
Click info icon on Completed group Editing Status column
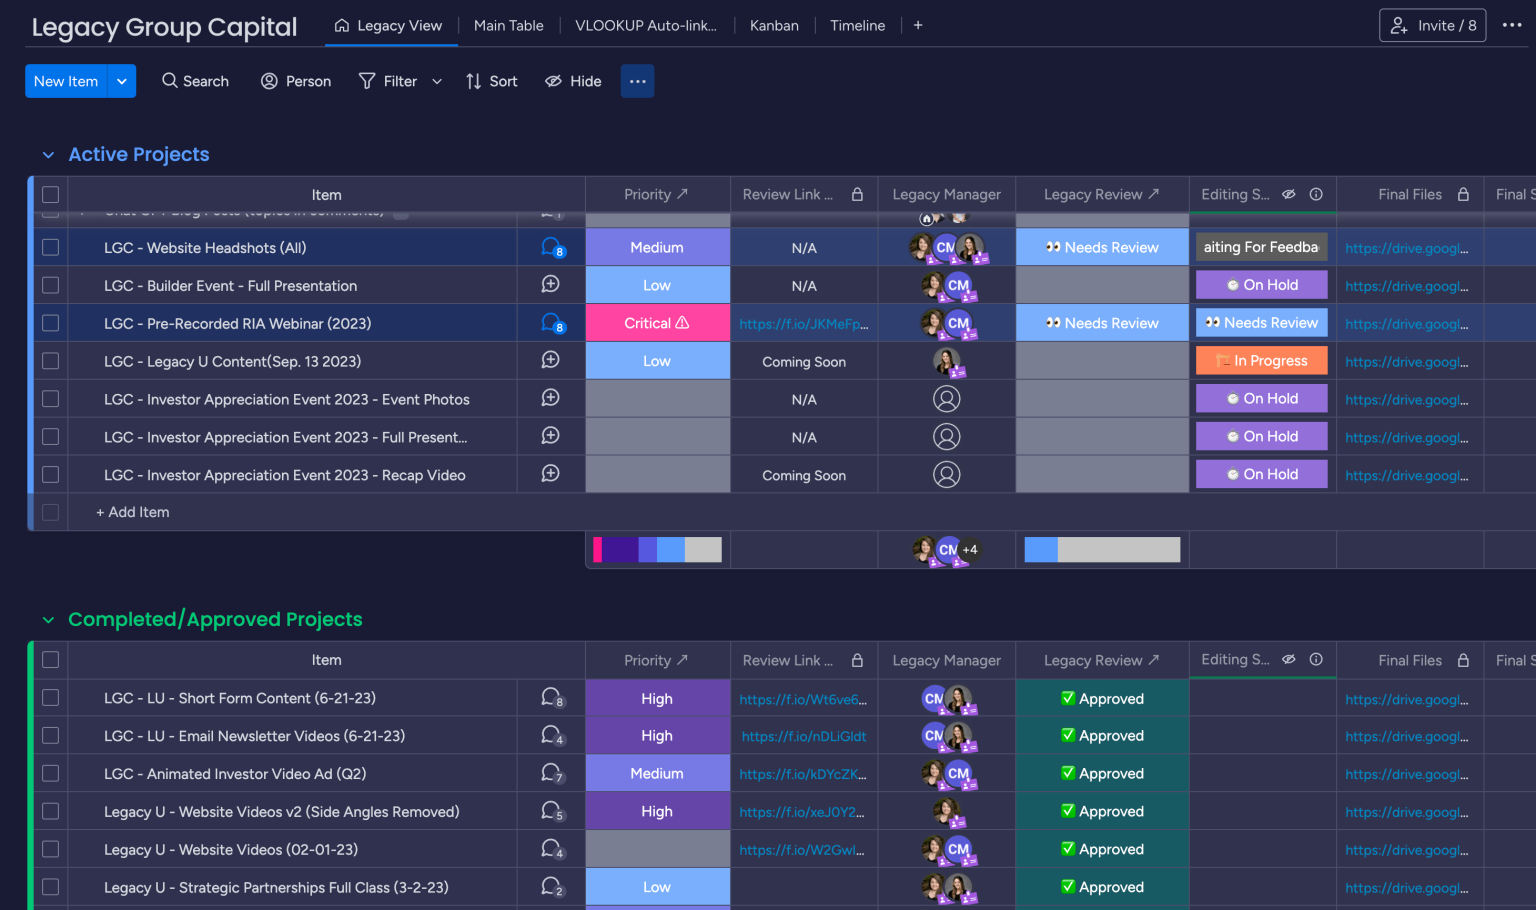1316,659
